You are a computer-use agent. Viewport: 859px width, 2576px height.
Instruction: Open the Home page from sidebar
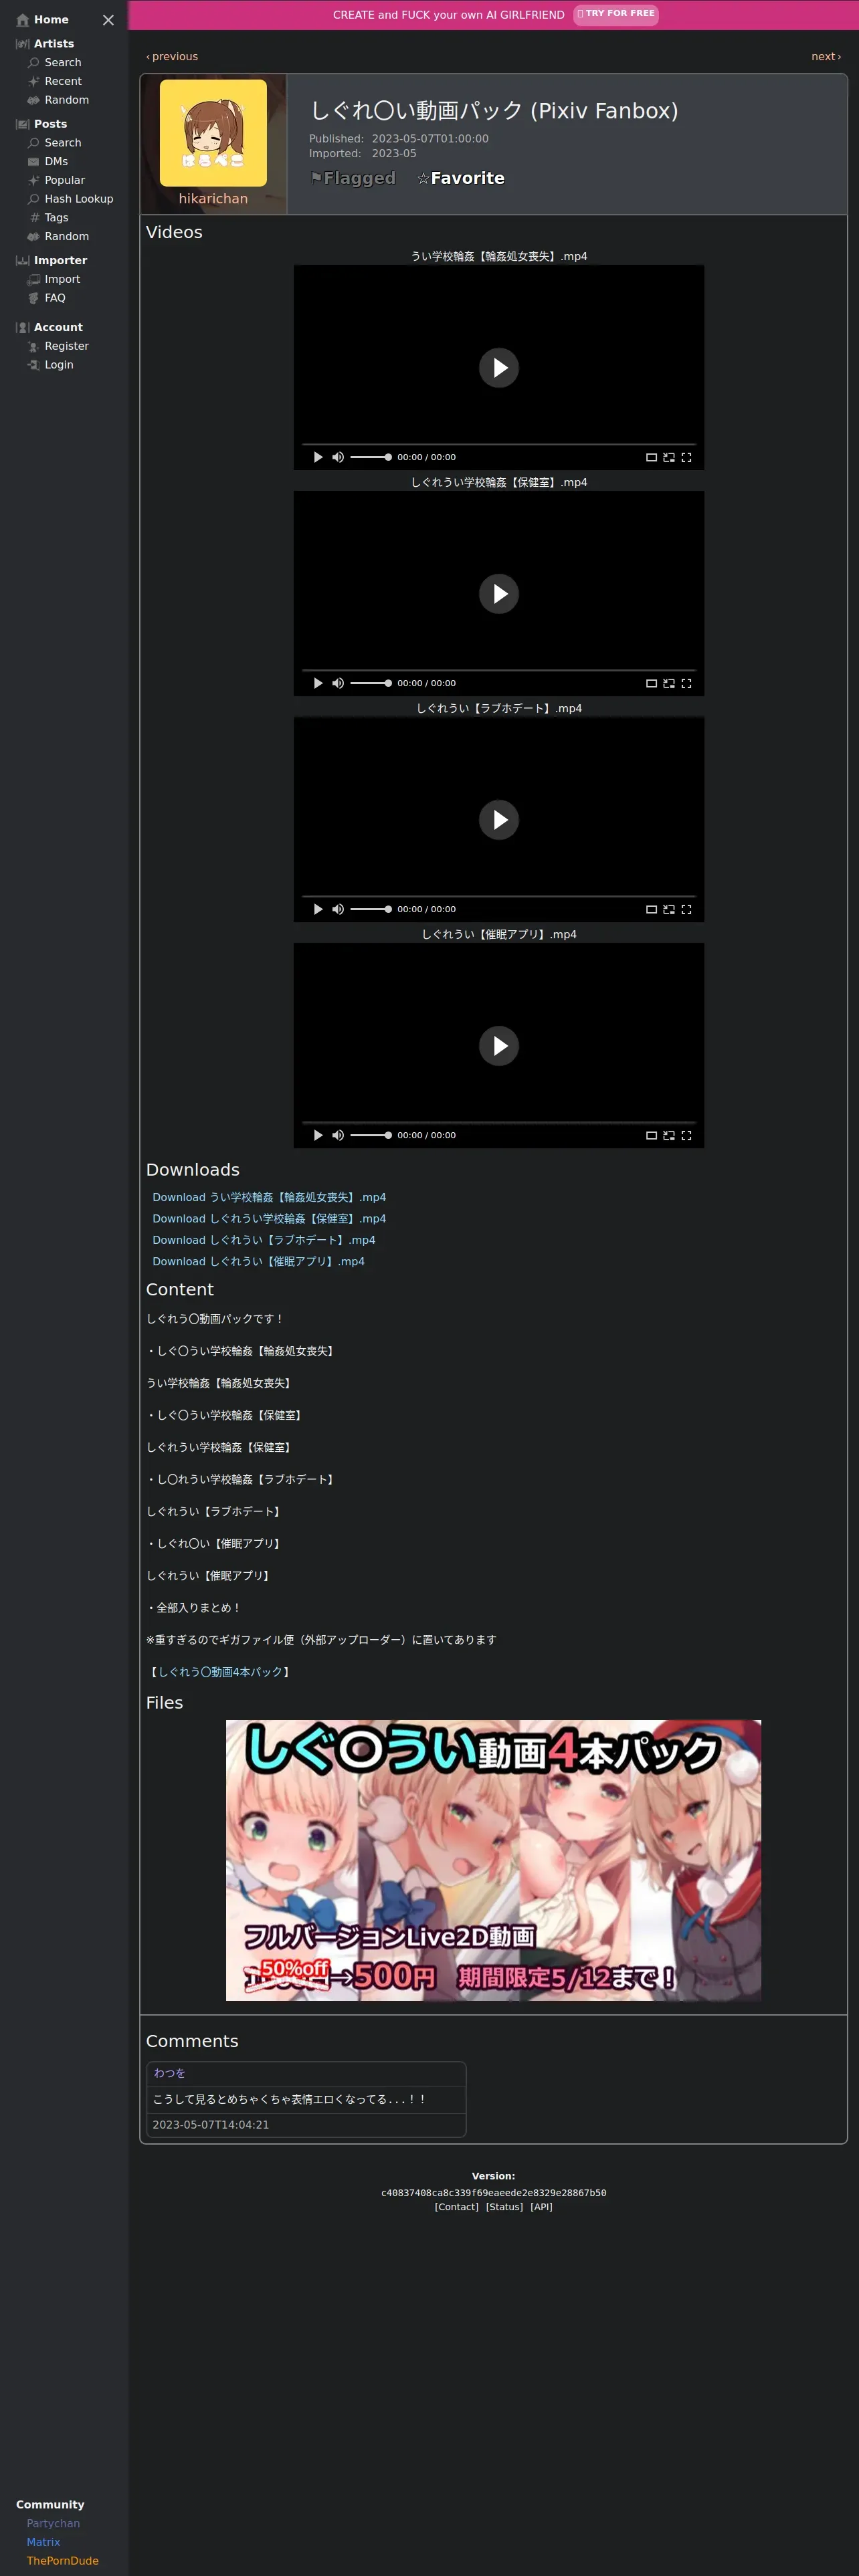(x=42, y=20)
